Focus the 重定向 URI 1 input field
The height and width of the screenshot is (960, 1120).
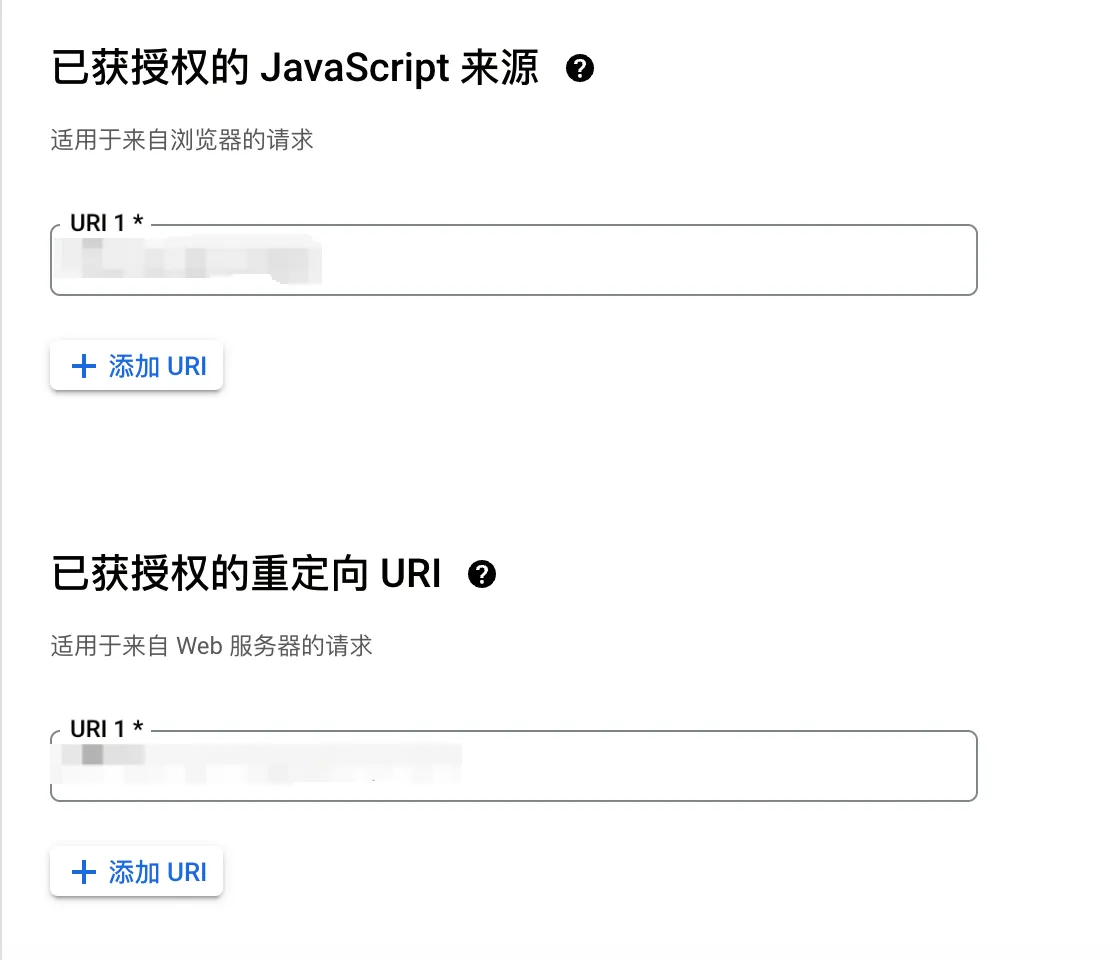click(x=514, y=766)
